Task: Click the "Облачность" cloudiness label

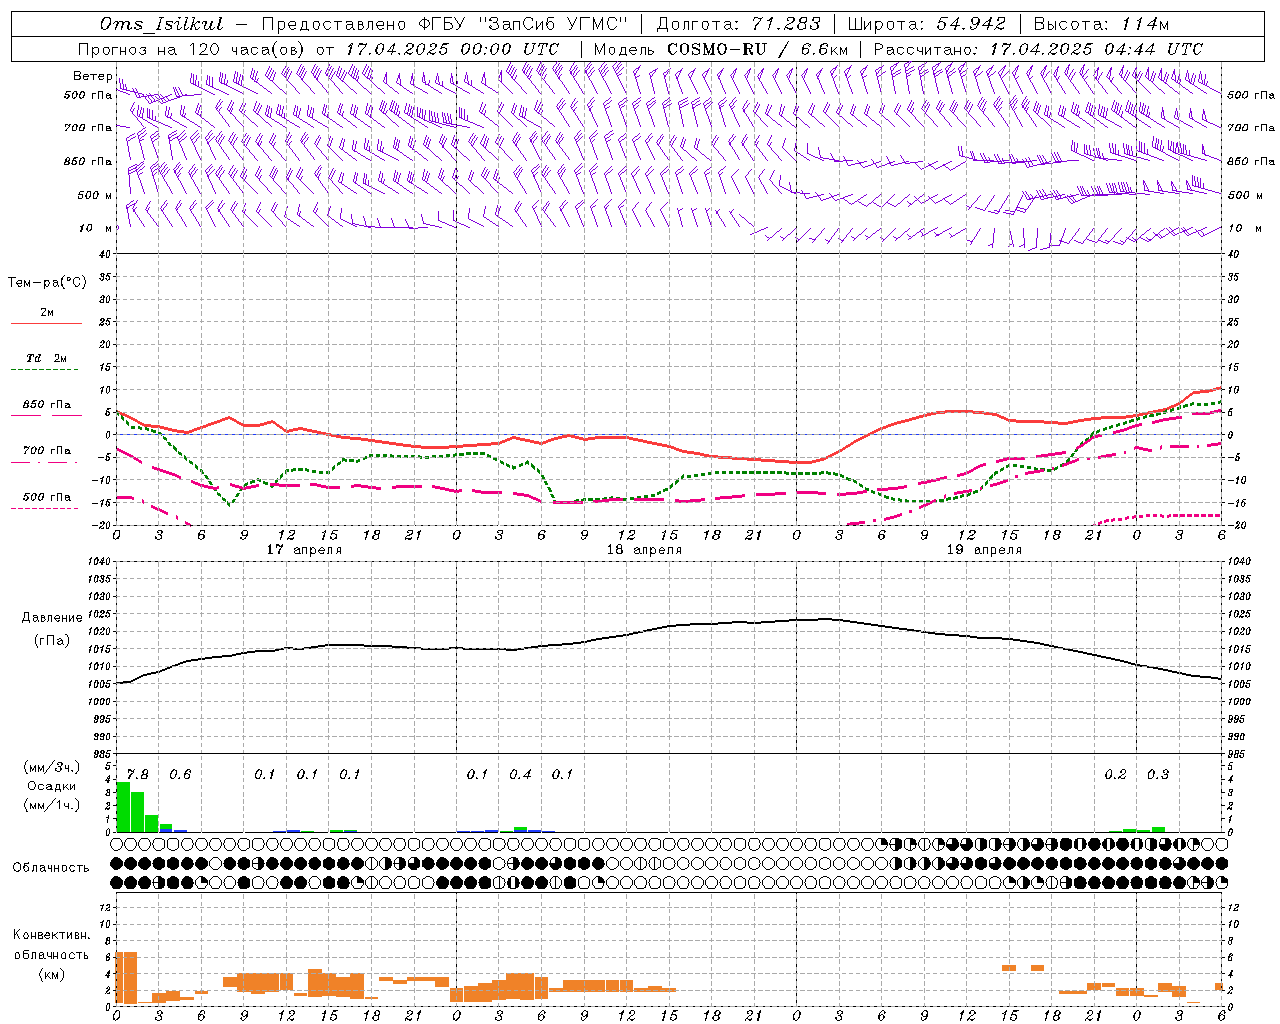Action: coord(51,868)
